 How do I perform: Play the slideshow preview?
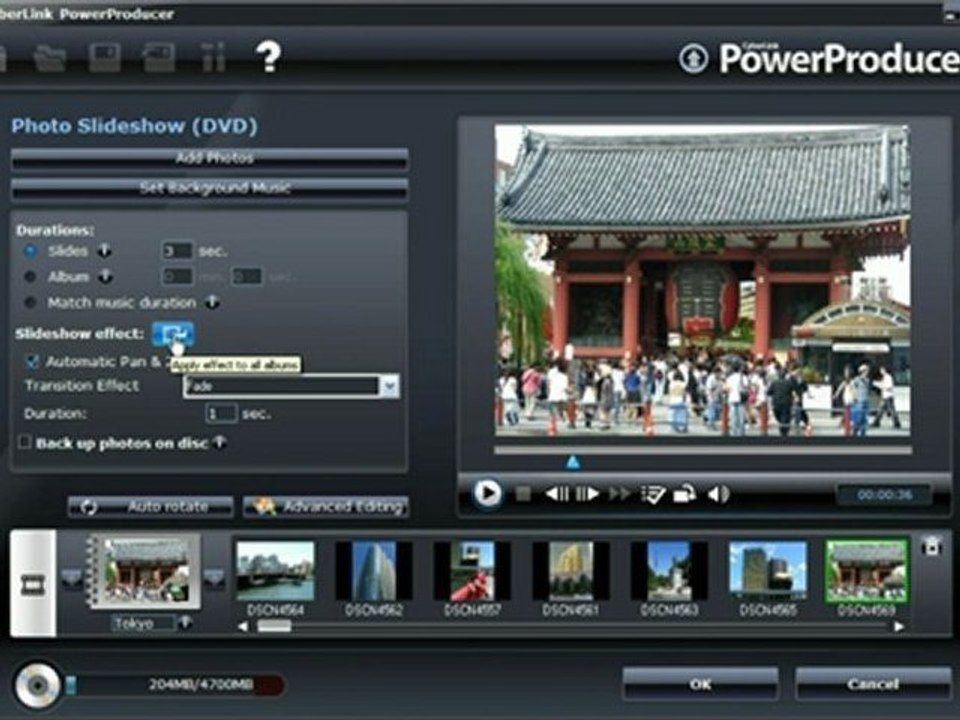[487, 493]
